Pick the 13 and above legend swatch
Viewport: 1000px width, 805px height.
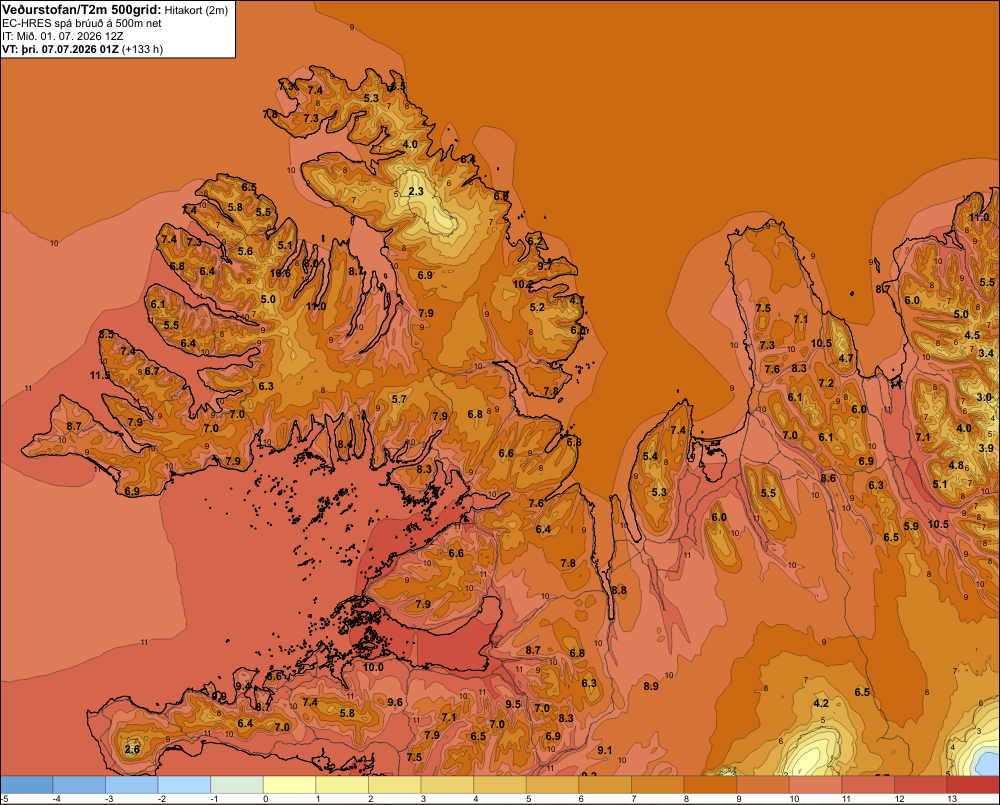973,785
